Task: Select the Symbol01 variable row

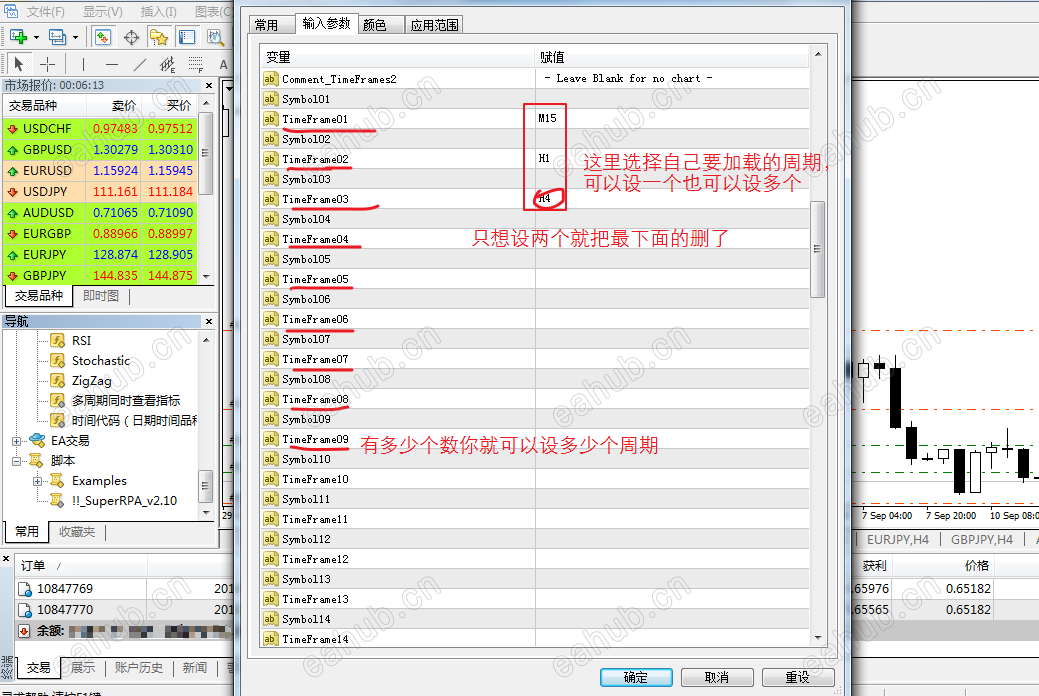Action: tap(534, 99)
